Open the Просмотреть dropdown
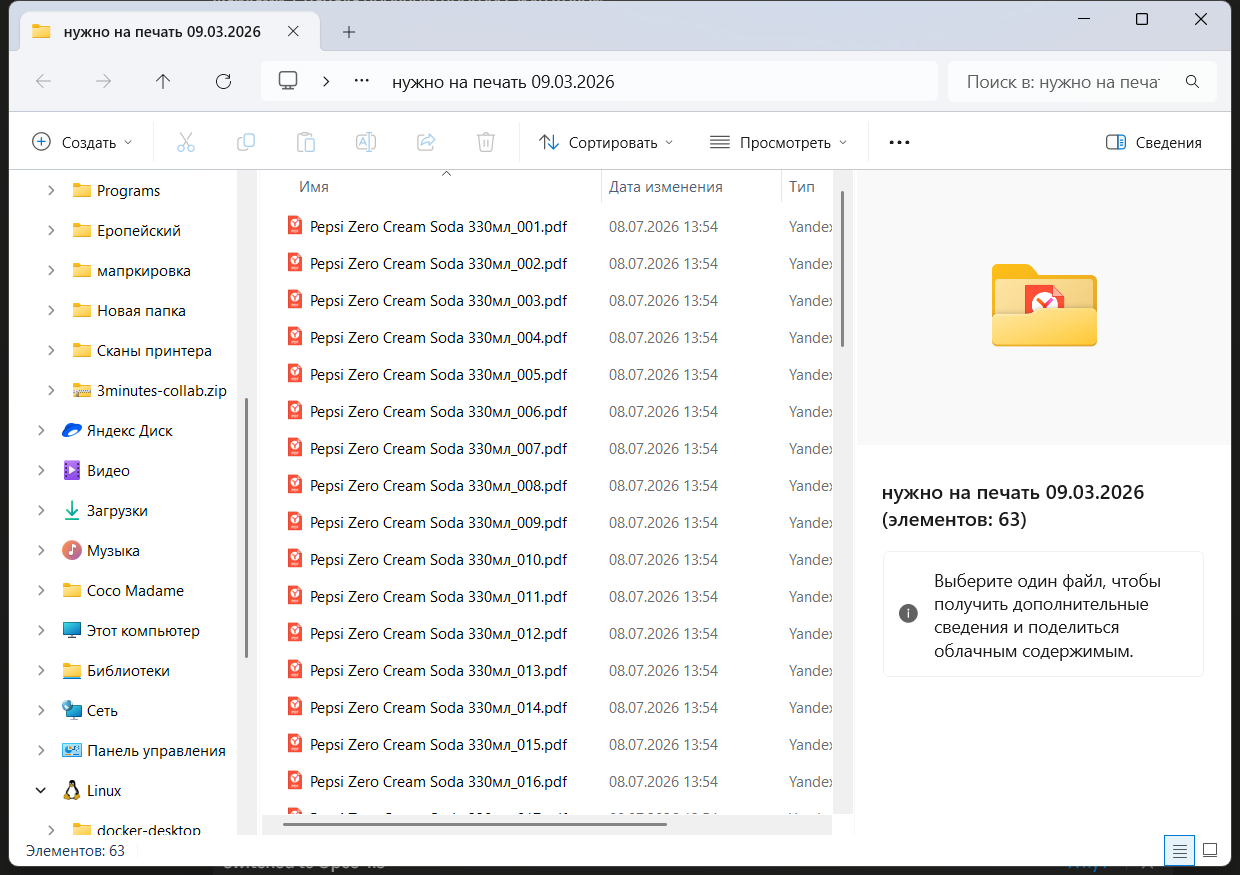Screen dimensions: 1240x875 click(x=778, y=142)
